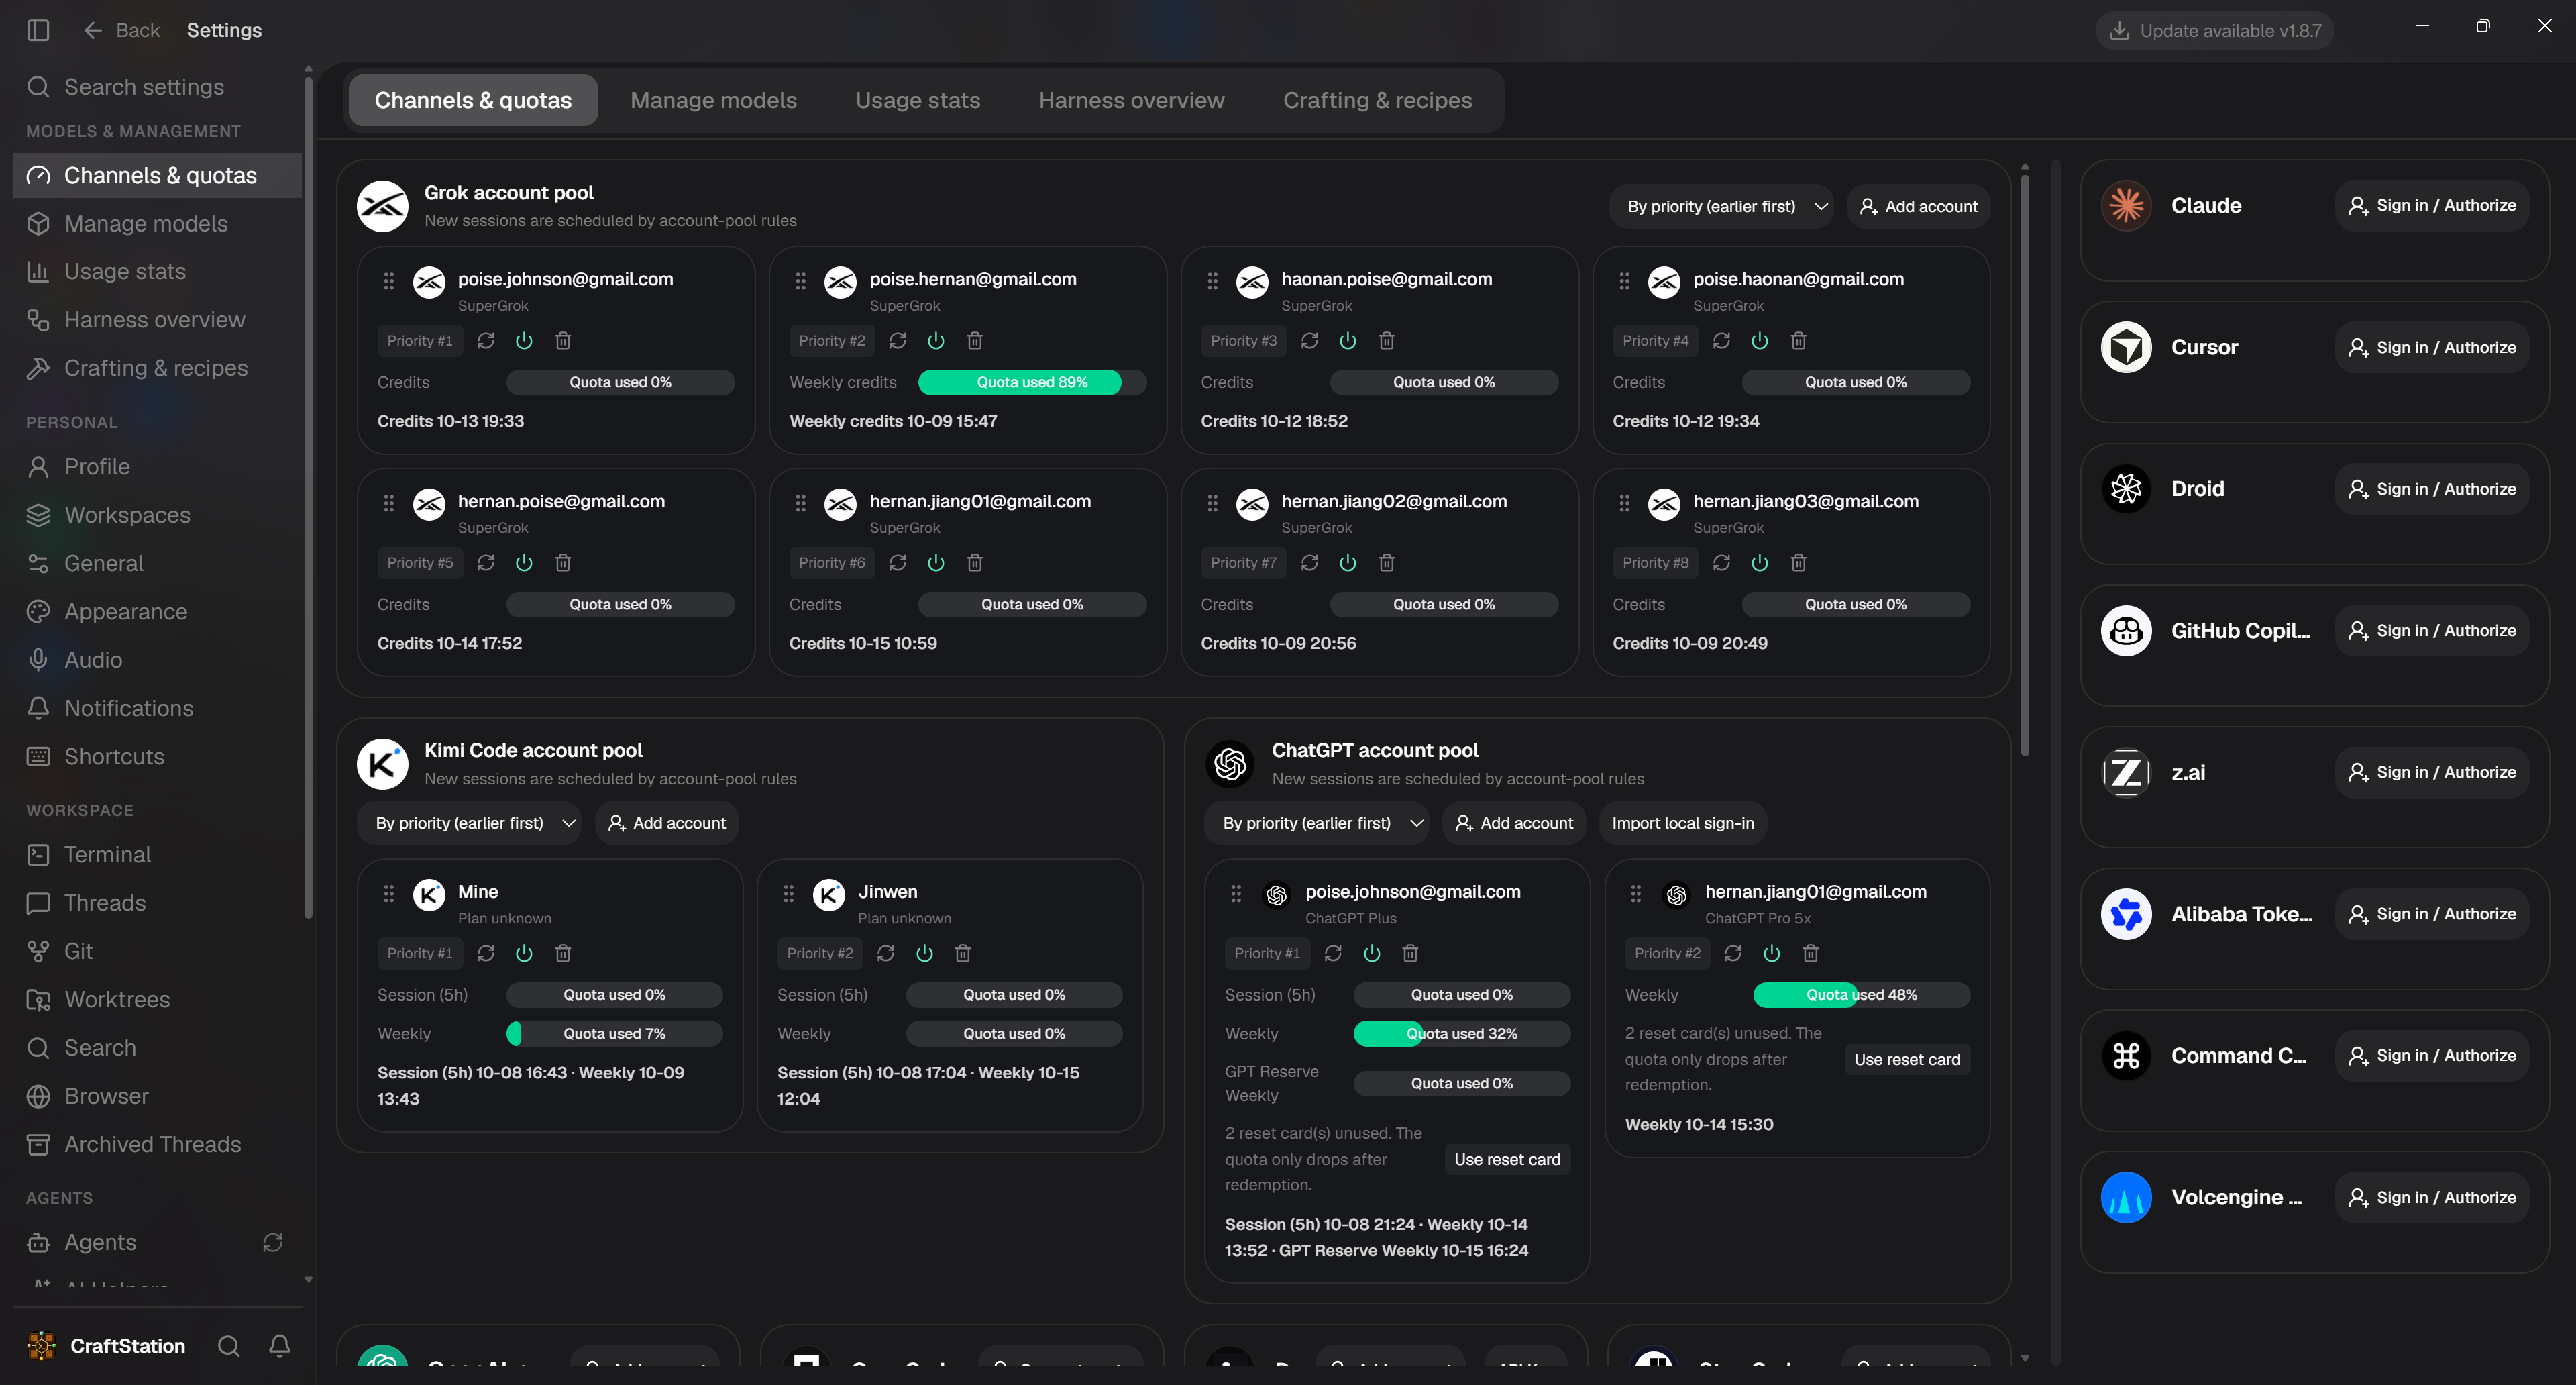Delete the Jinwen Kimi account
Viewport: 2576px width, 1385px height.
[x=963, y=953]
